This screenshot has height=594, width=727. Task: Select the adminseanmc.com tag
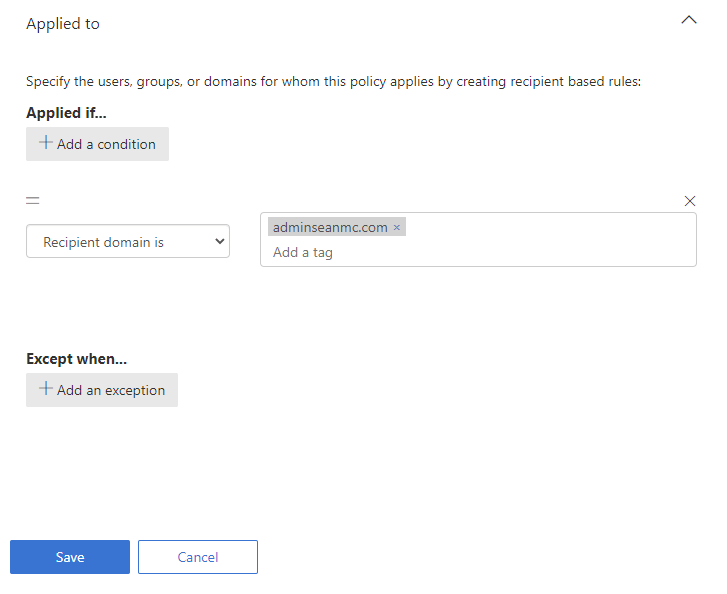[330, 228]
